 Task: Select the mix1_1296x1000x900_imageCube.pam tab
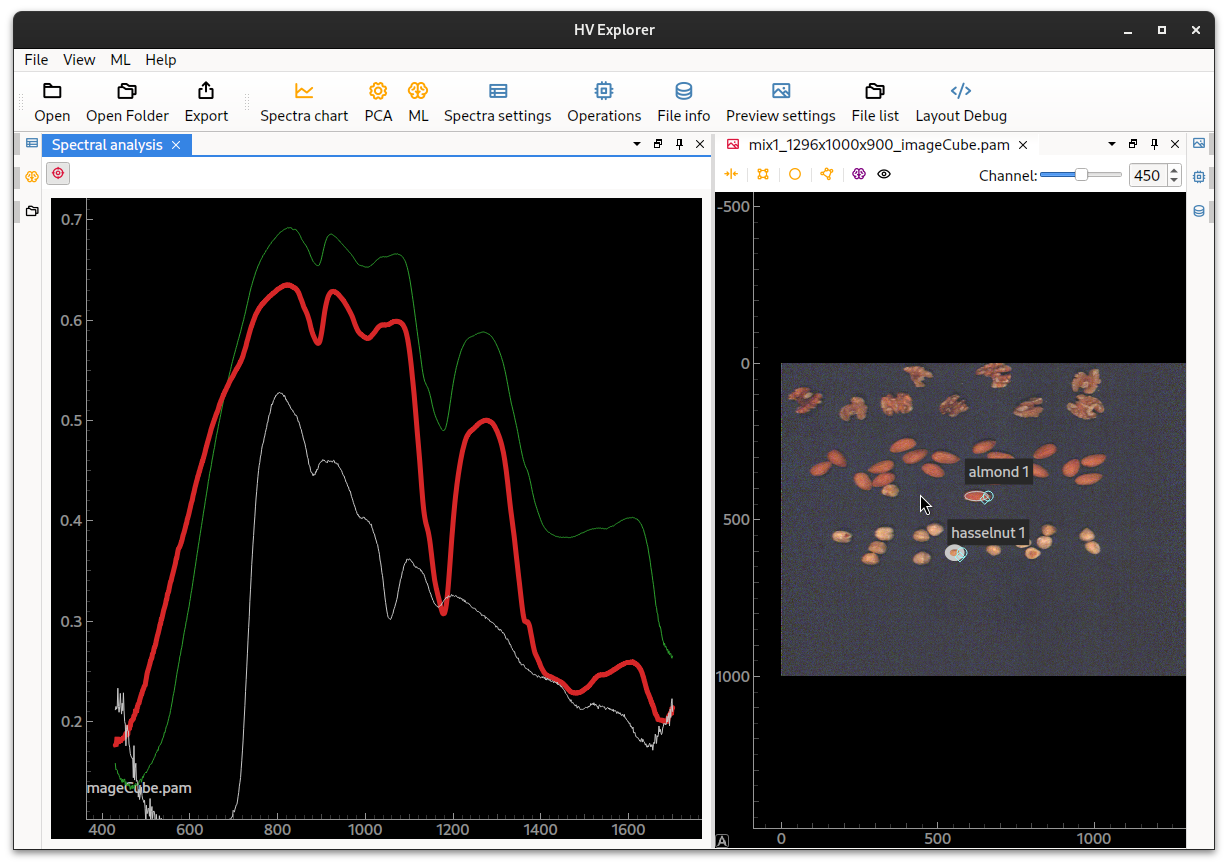tap(878, 145)
